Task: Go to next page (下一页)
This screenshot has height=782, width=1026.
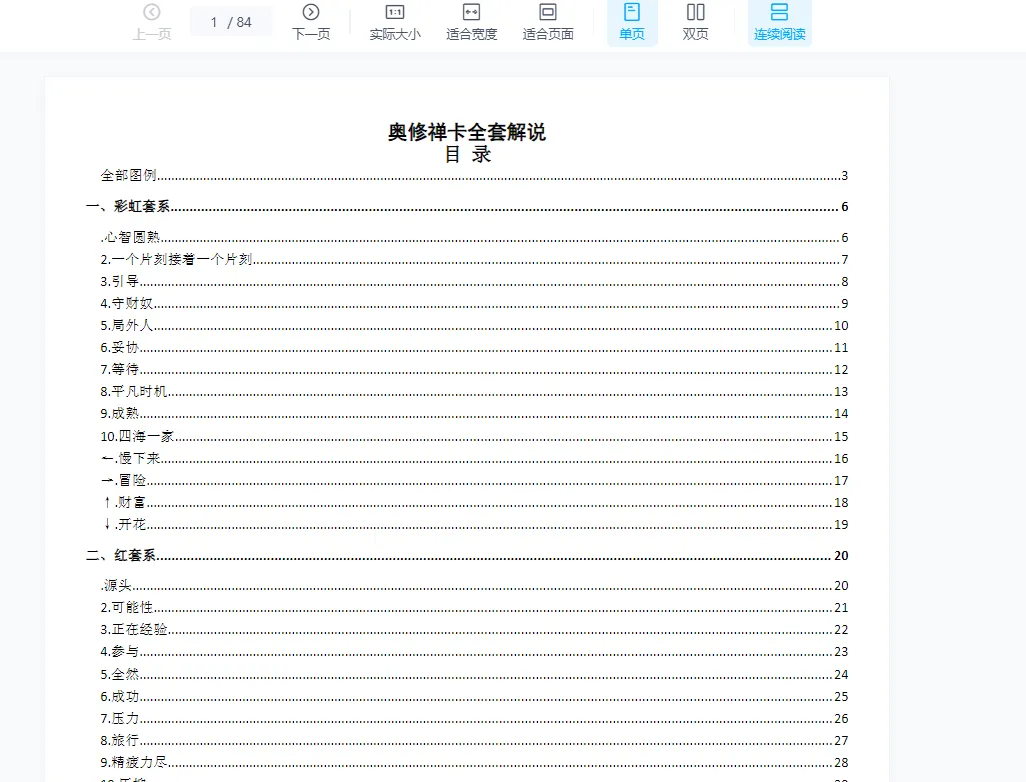Action: pyautogui.click(x=311, y=22)
